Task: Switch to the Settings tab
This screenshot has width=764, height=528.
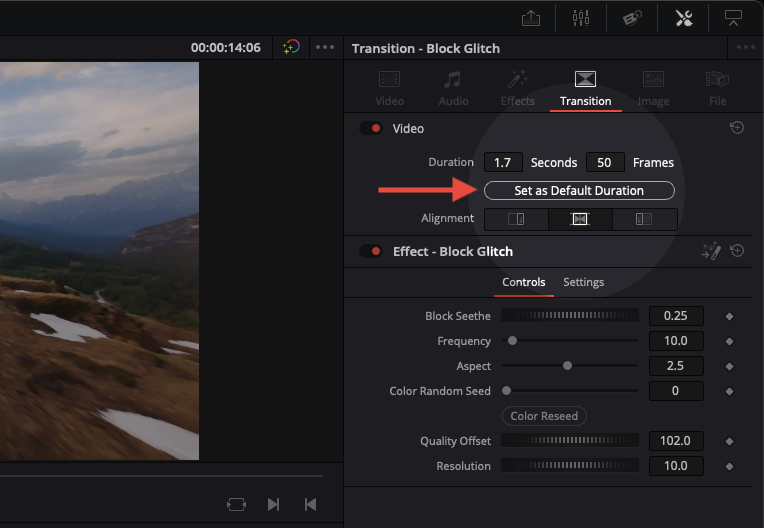Action: (x=583, y=282)
